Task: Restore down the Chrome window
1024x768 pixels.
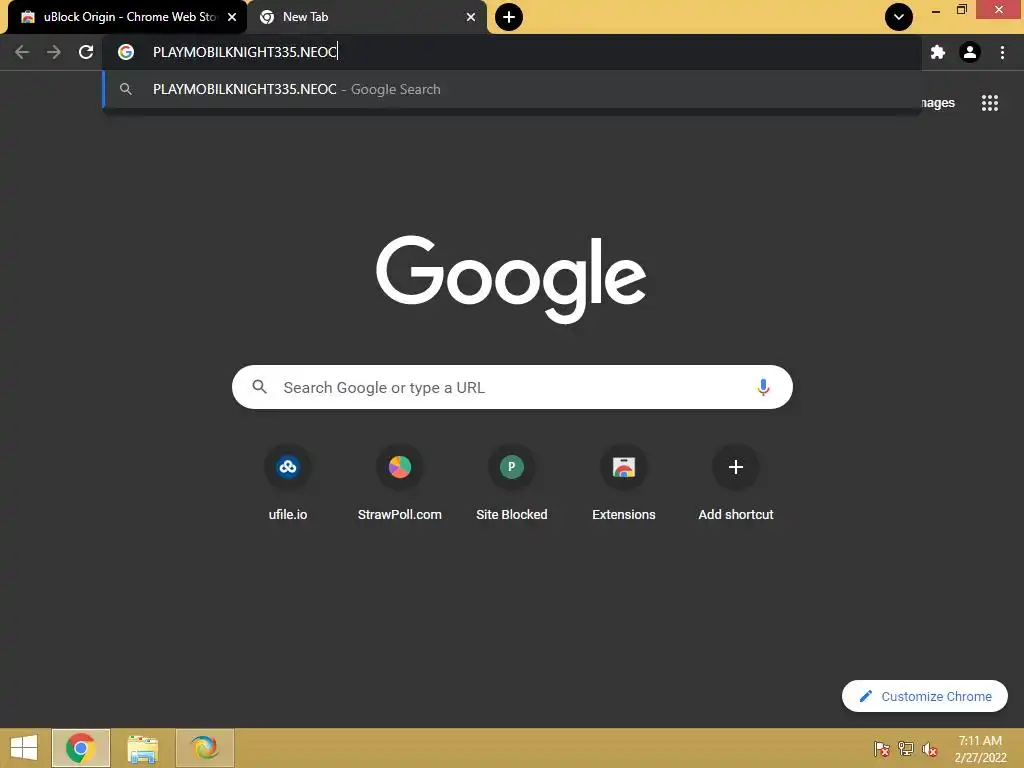Action: 961,9
